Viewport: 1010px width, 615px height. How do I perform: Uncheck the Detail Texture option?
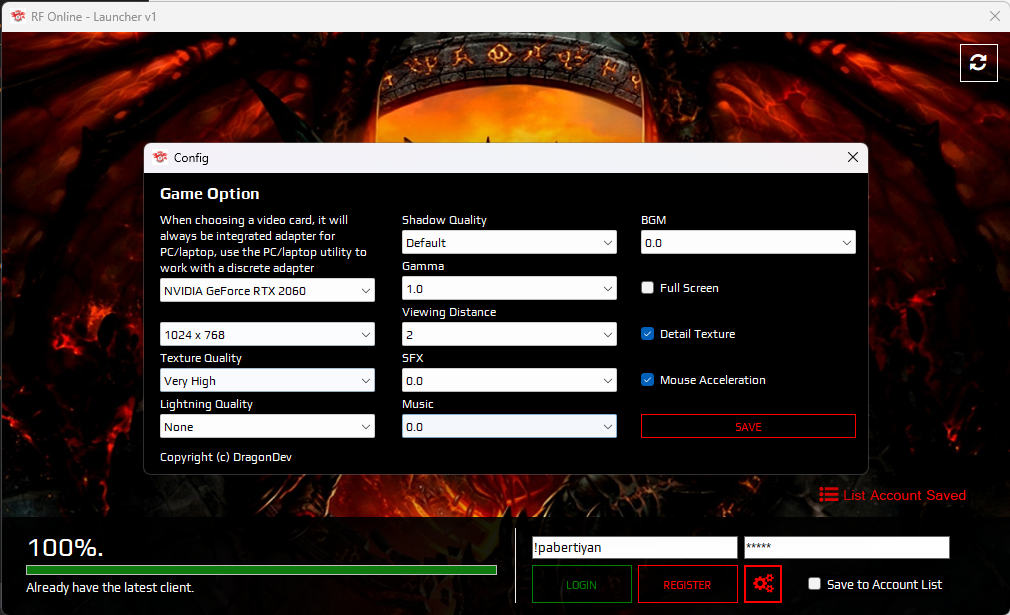click(647, 334)
